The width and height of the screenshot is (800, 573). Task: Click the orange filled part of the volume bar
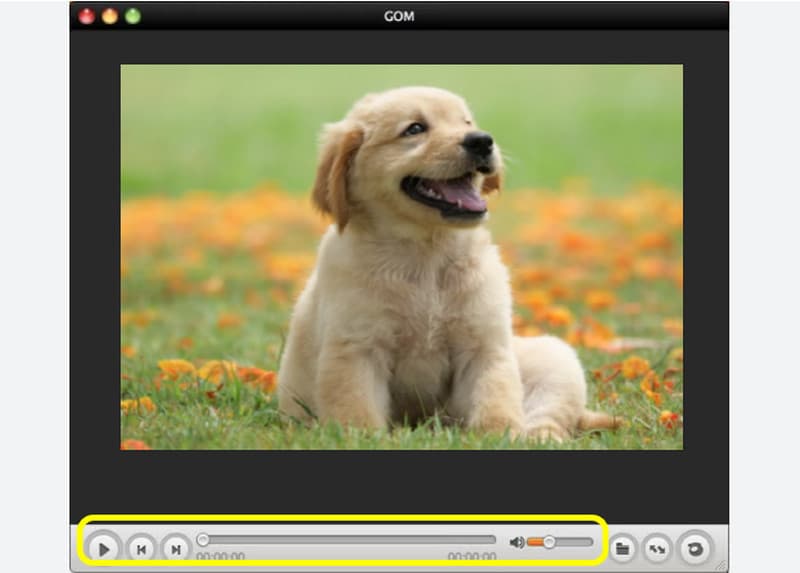pyautogui.click(x=535, y=541)
